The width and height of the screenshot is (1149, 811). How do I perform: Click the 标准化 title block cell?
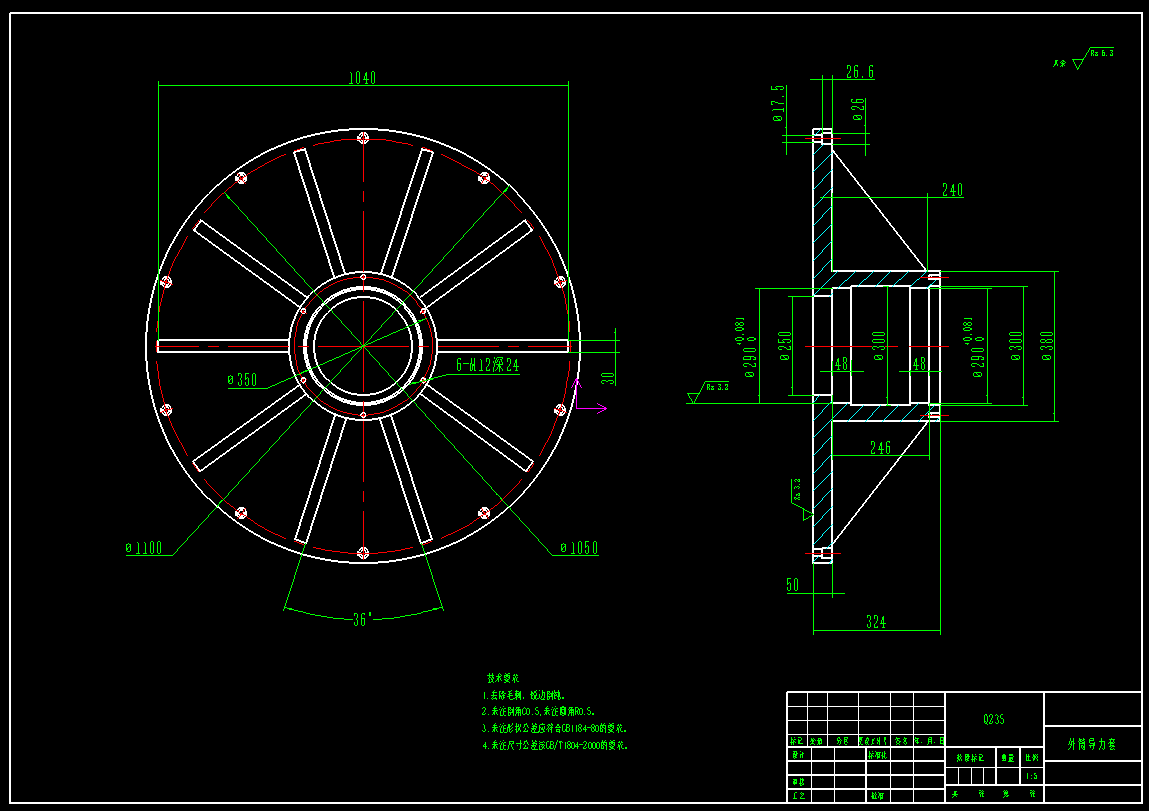pos(876,754)
